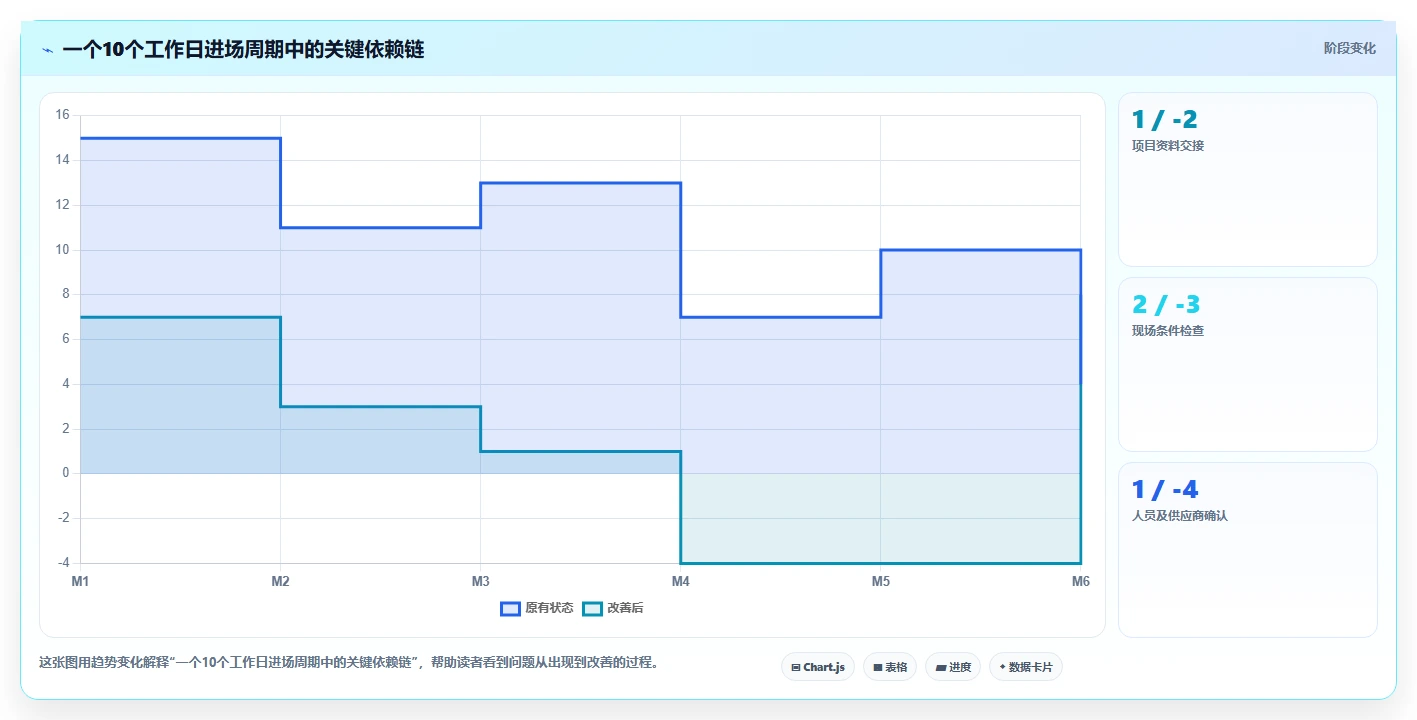Click the description text below the chart
Image resolution: width=1417 pixels, height=720 pixels.
point(349,662)
